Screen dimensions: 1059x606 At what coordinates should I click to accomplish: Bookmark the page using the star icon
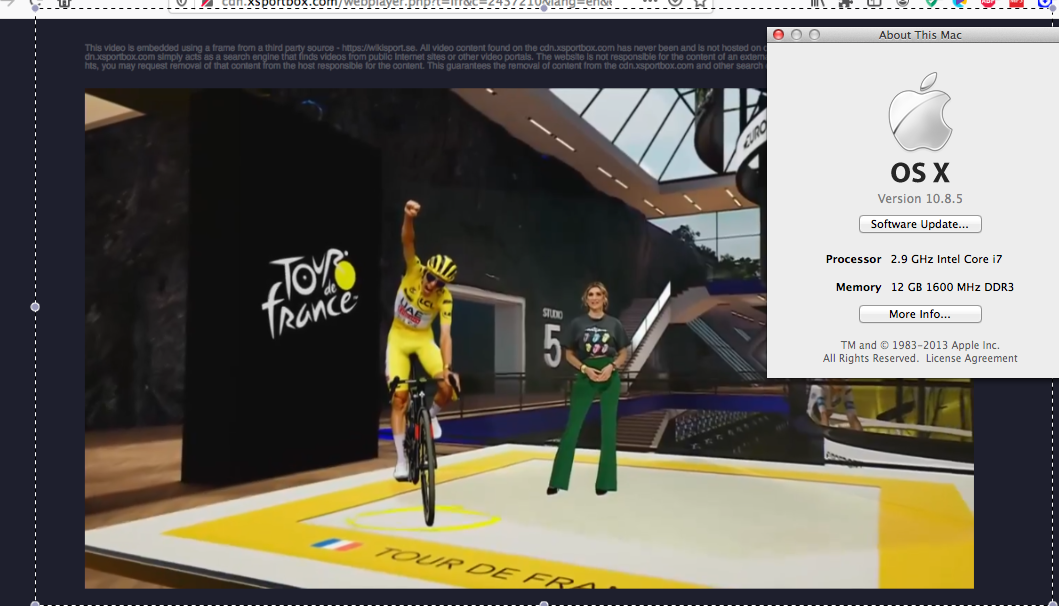[699, 4]
